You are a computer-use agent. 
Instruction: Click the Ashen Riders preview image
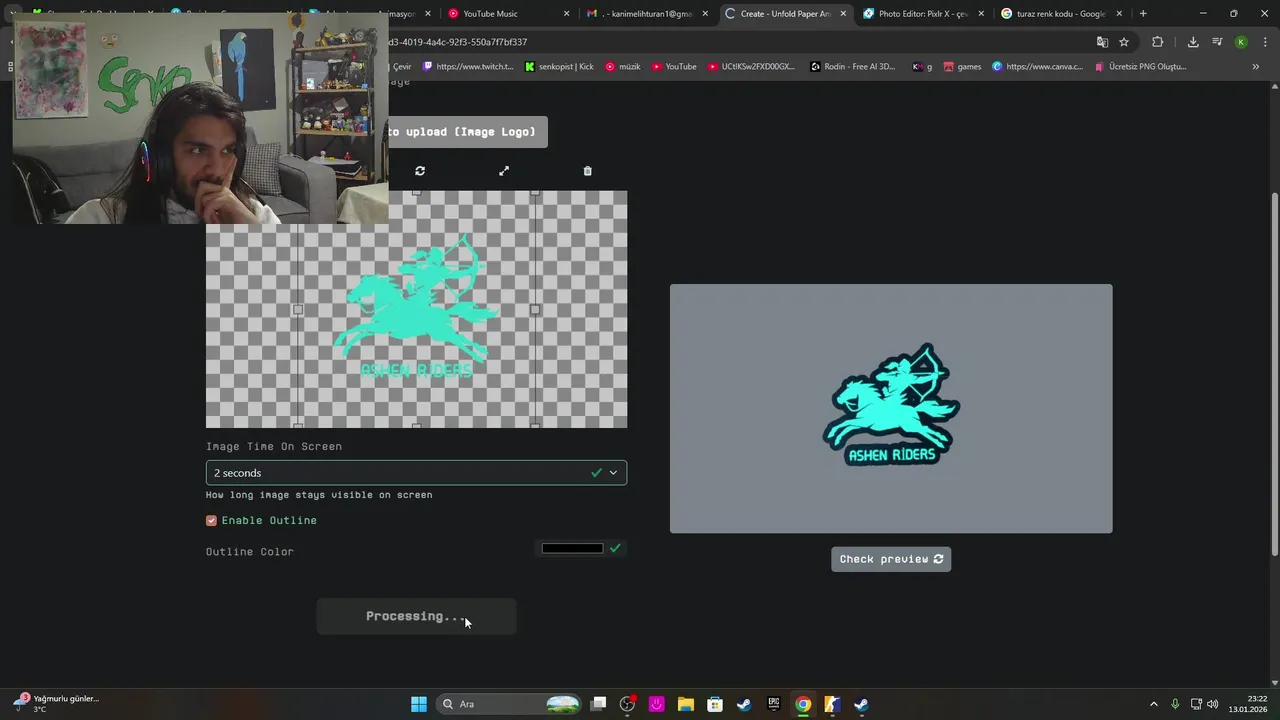(891, 408)
